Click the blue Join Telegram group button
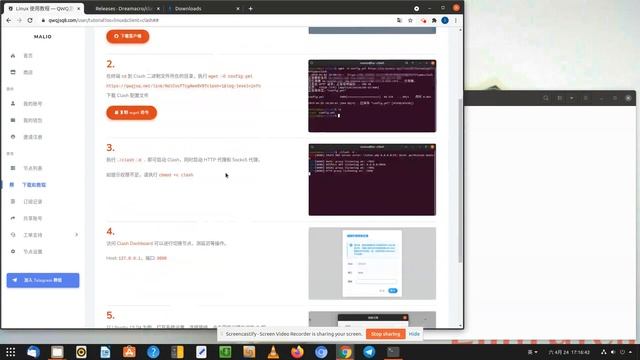The image size is (640, 360). (x=43, y=280)
